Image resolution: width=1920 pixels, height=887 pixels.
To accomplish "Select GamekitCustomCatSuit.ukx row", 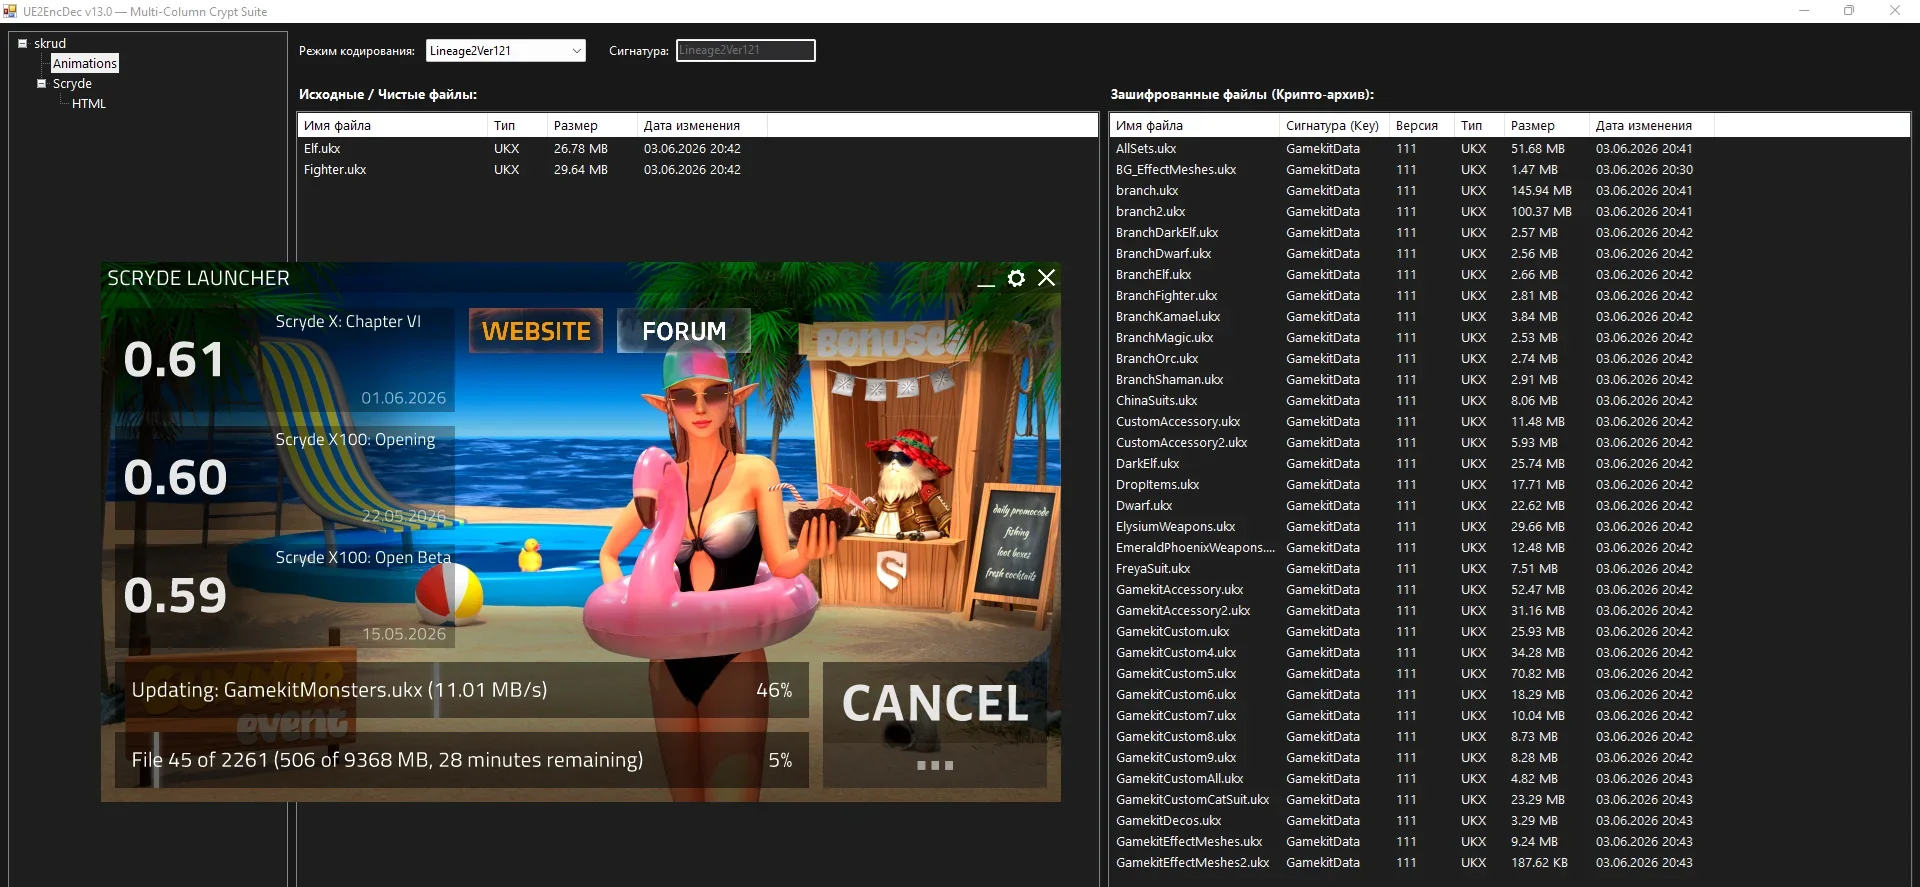I will click(1510, 799).
